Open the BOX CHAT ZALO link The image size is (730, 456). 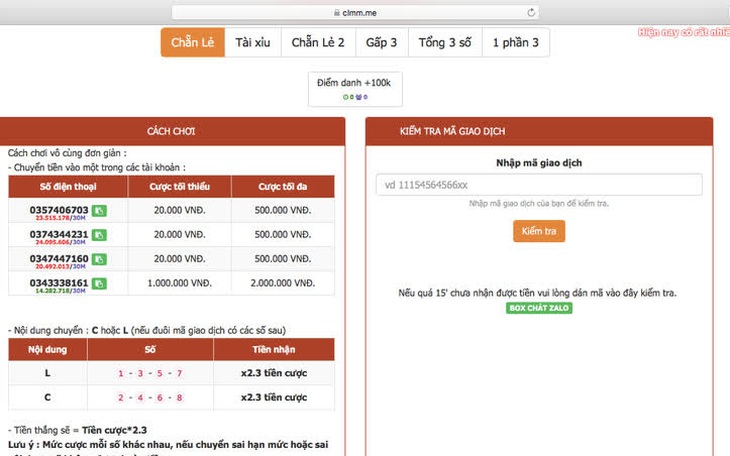pyautogui.click(x=539, y=308)
